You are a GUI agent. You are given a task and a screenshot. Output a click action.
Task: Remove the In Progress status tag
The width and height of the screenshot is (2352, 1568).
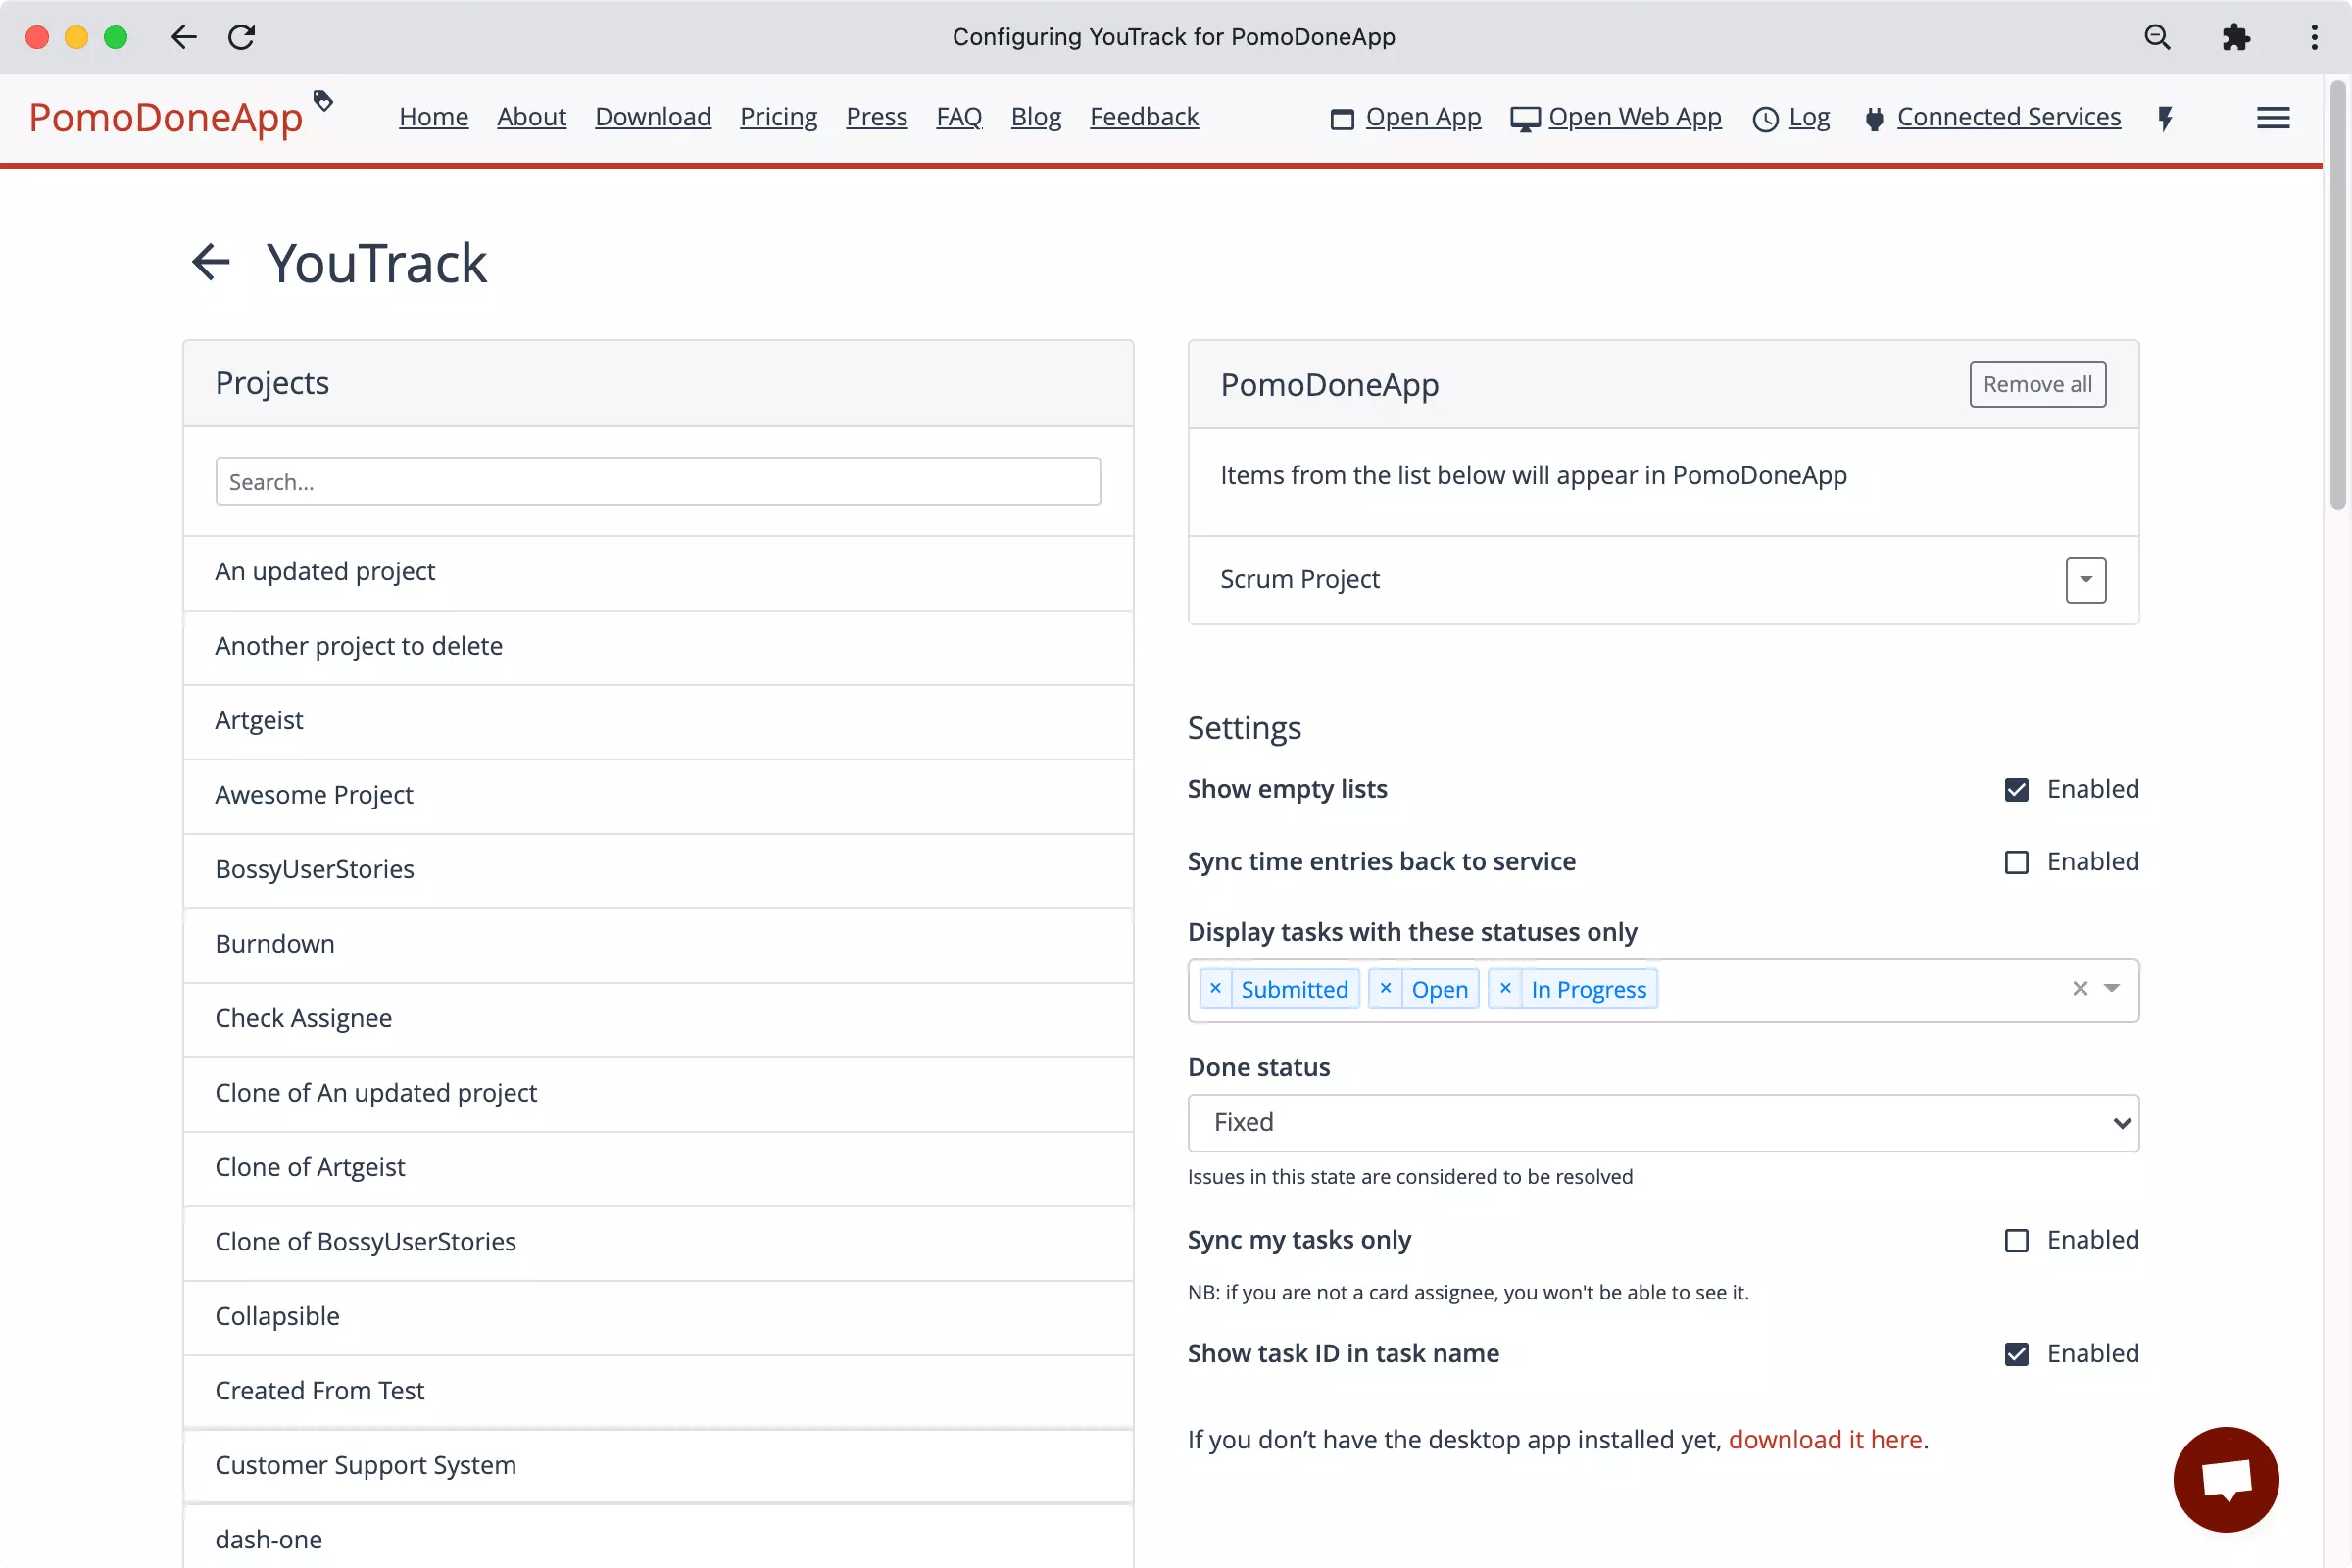(1503, 989)
